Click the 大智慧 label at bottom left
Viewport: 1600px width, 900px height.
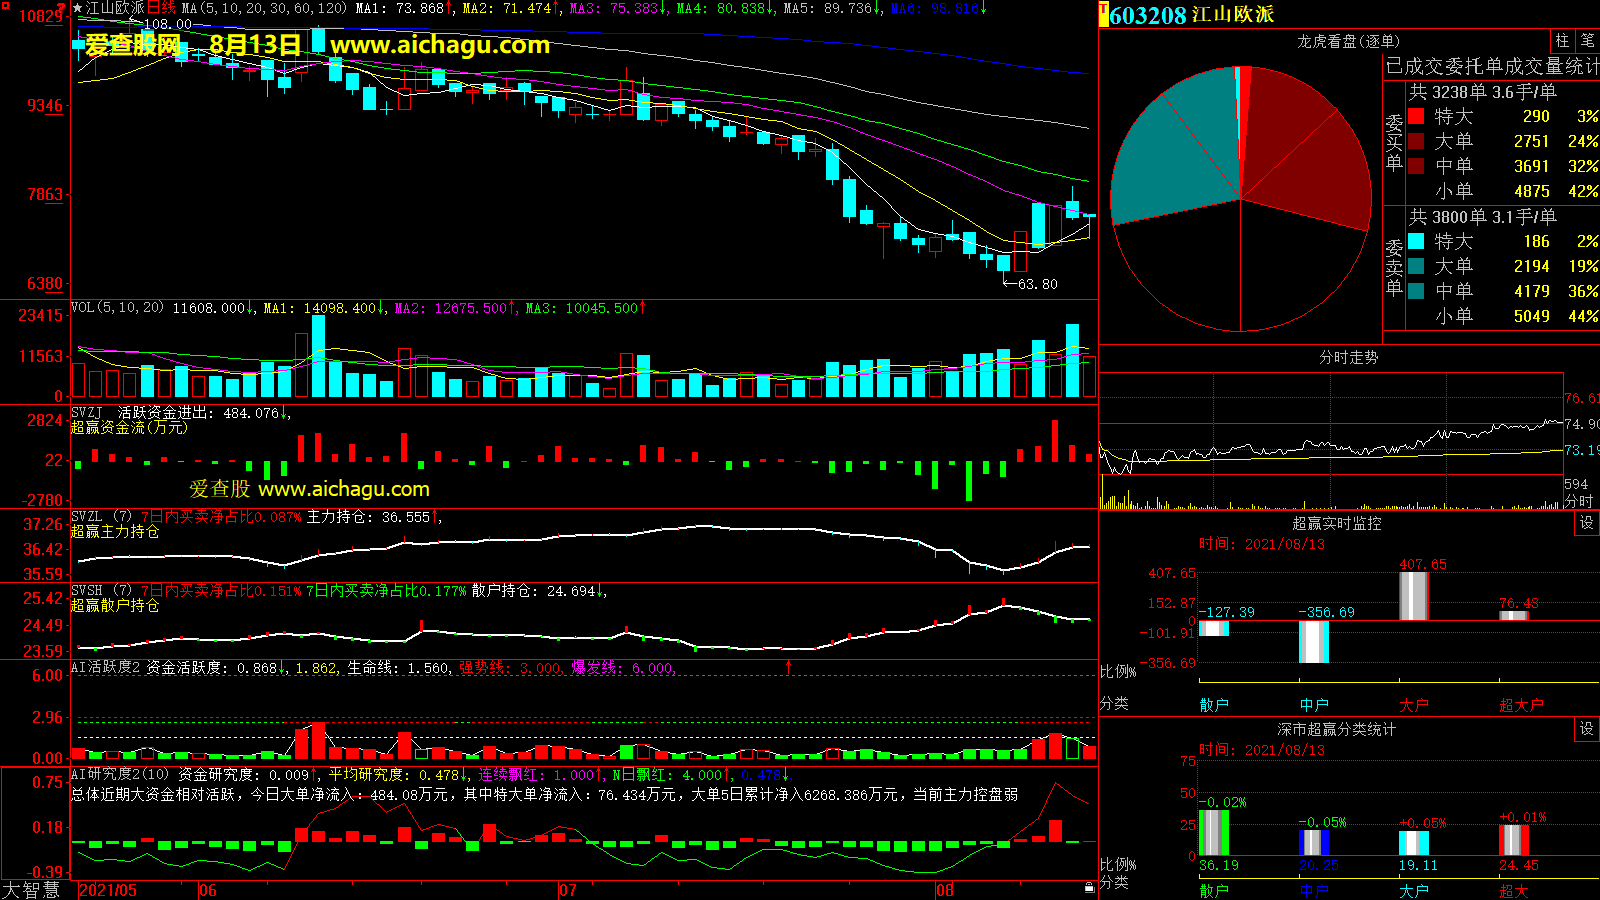tap(31, 890)
